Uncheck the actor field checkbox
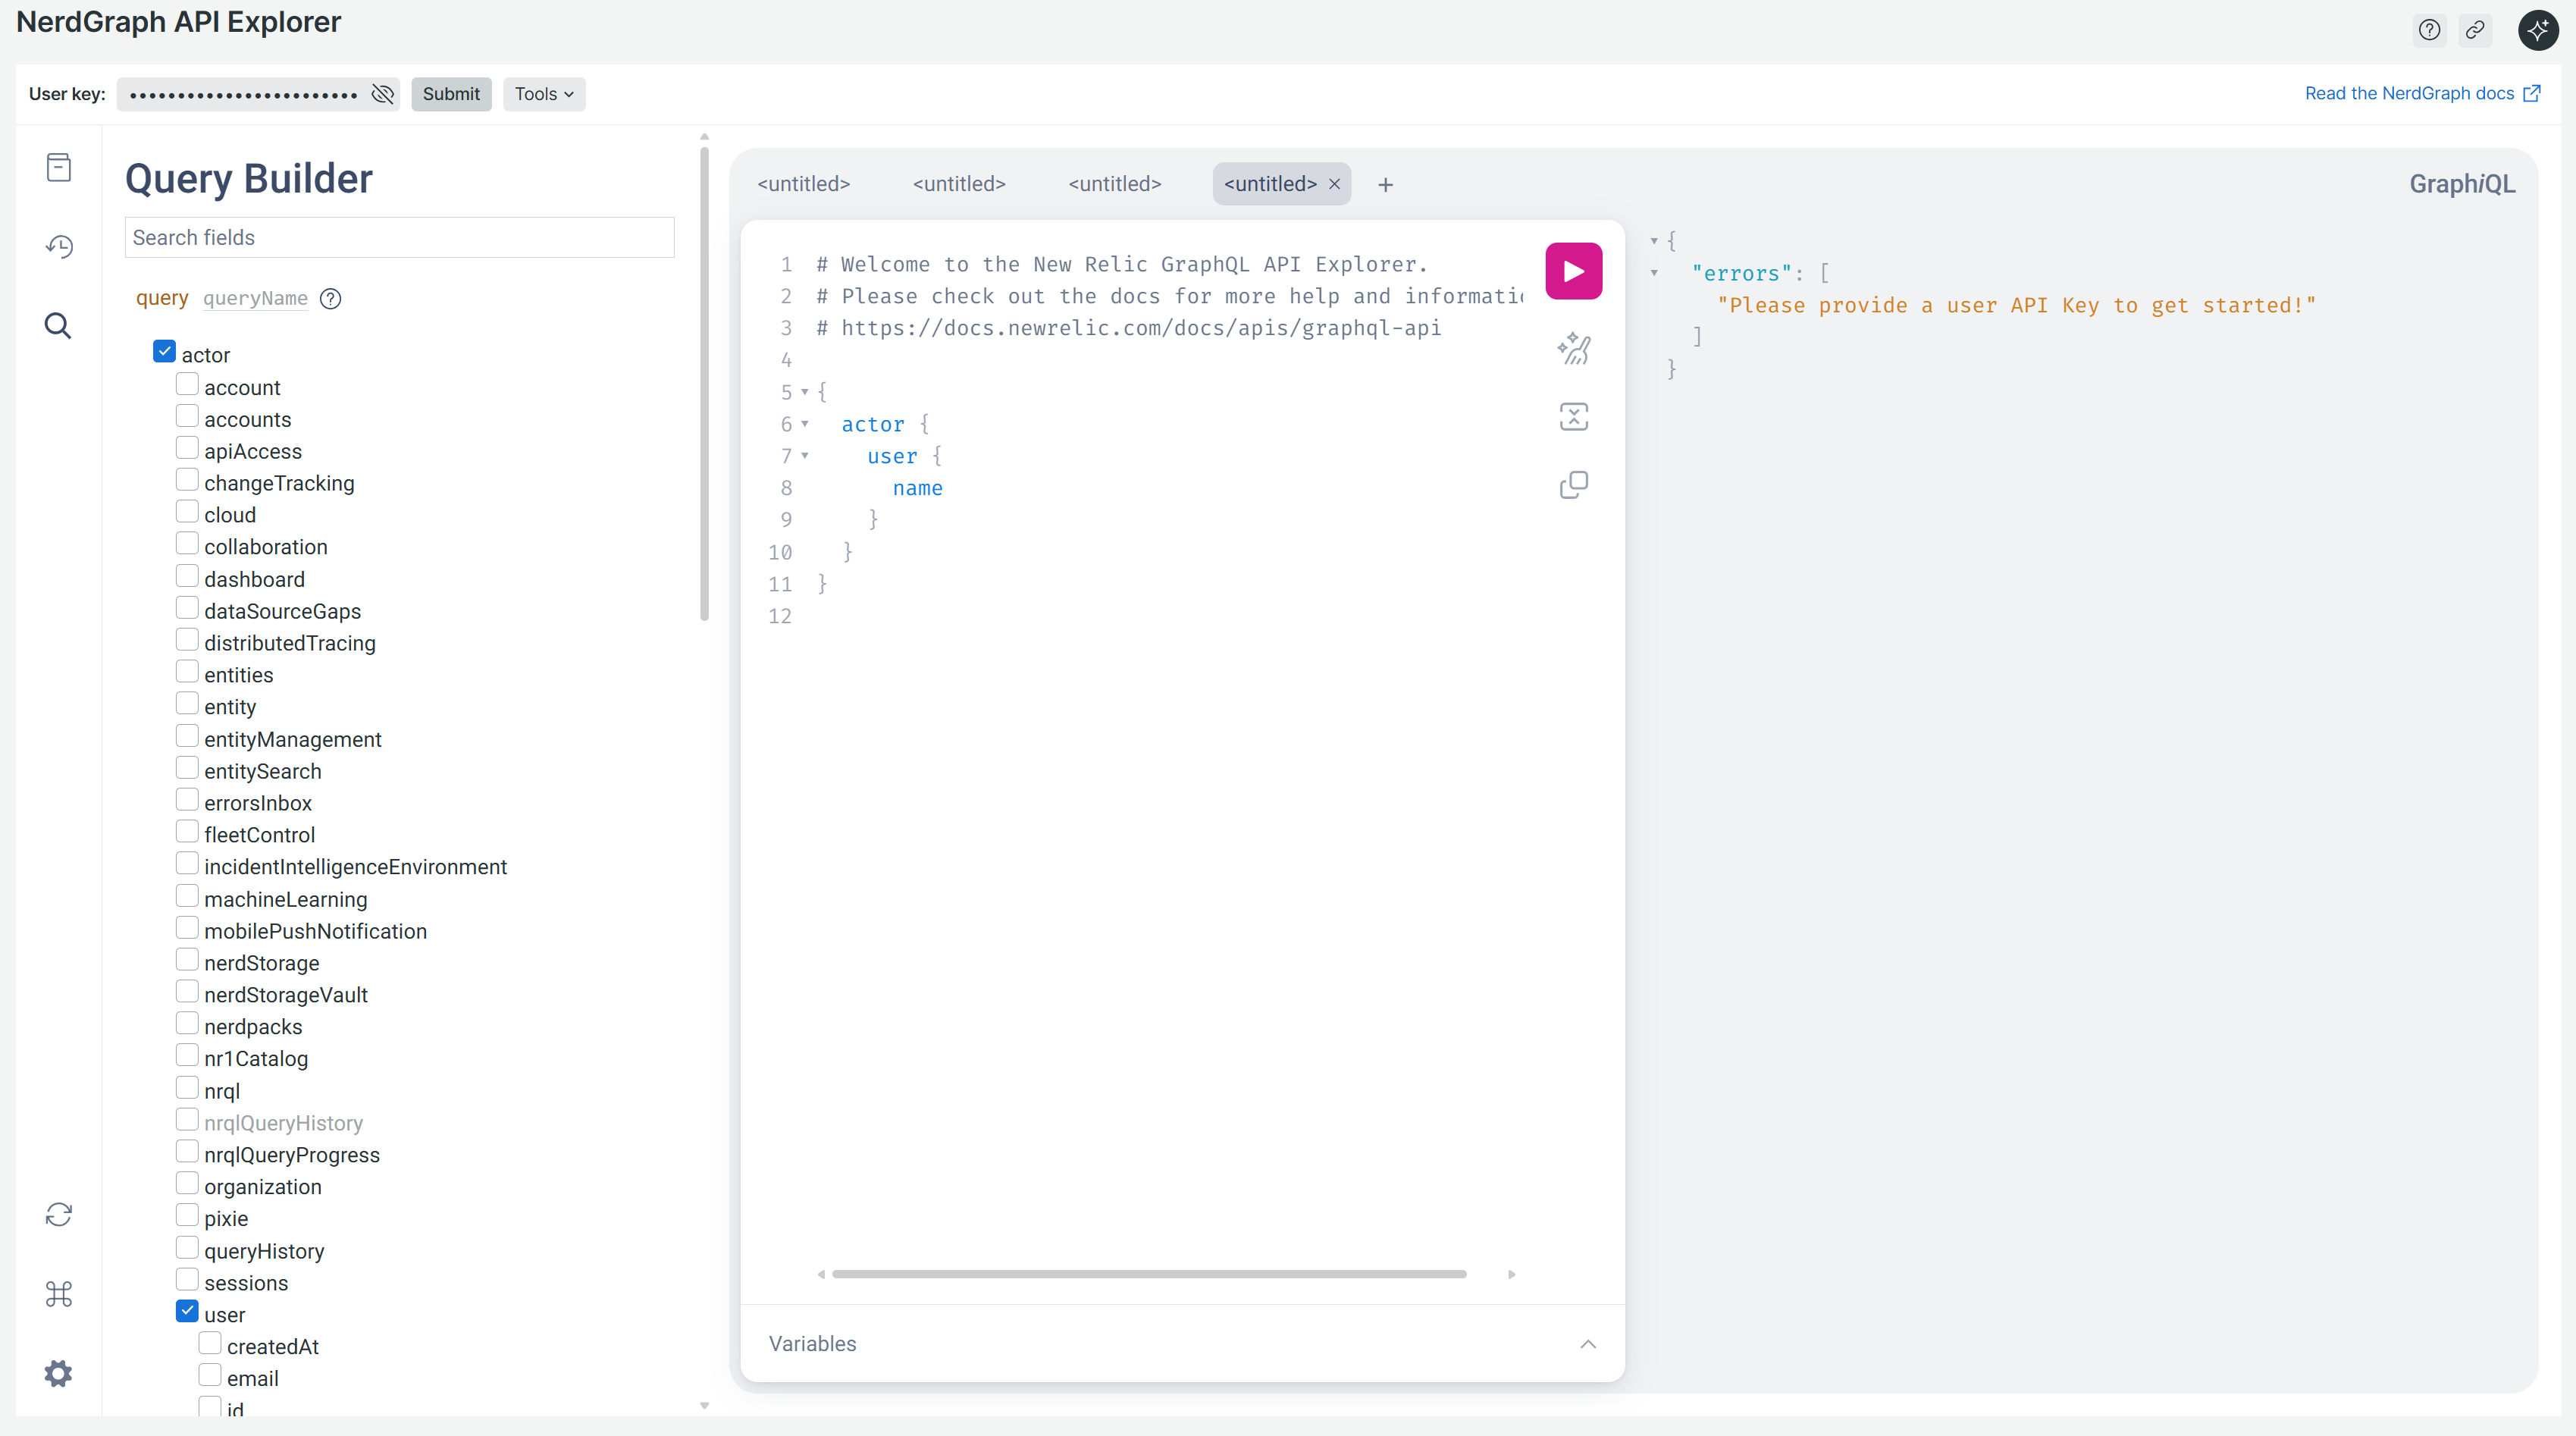Image resolution: width=2576 pixels, height=1436 pixels. pos(164,352)
